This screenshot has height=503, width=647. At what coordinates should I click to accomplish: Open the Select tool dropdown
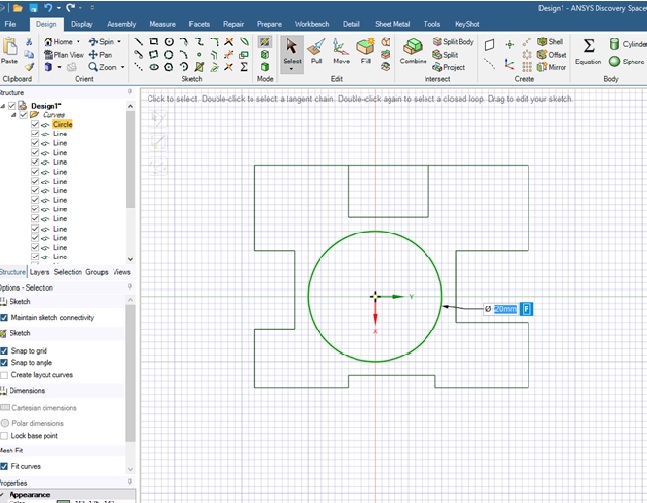tap(292, 69)
